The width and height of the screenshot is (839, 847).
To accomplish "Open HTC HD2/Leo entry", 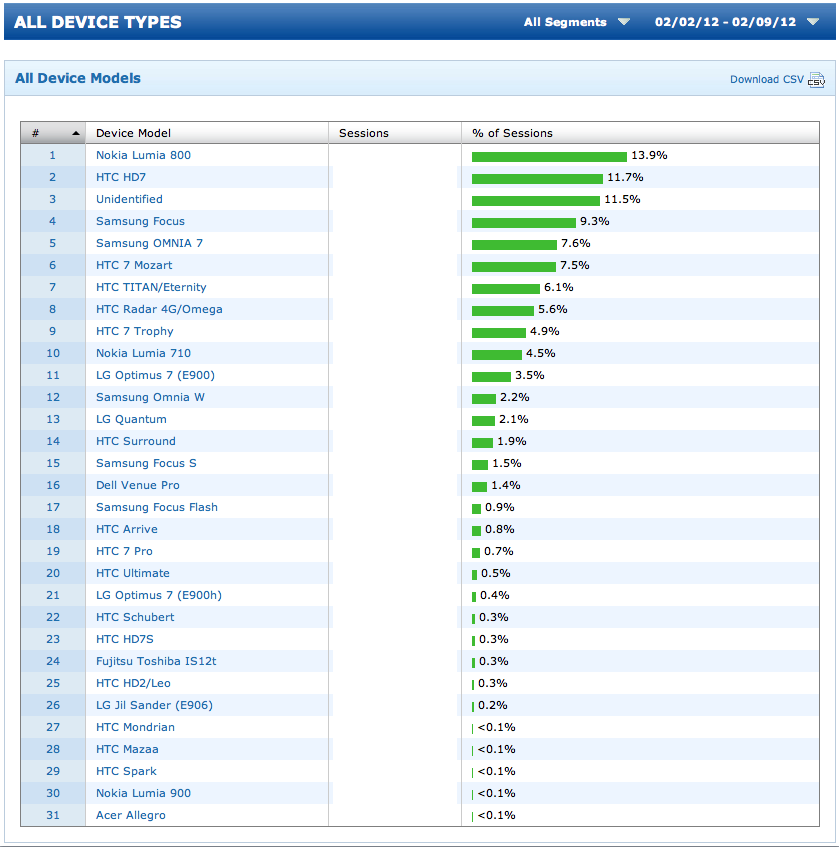I will point(133,683).
